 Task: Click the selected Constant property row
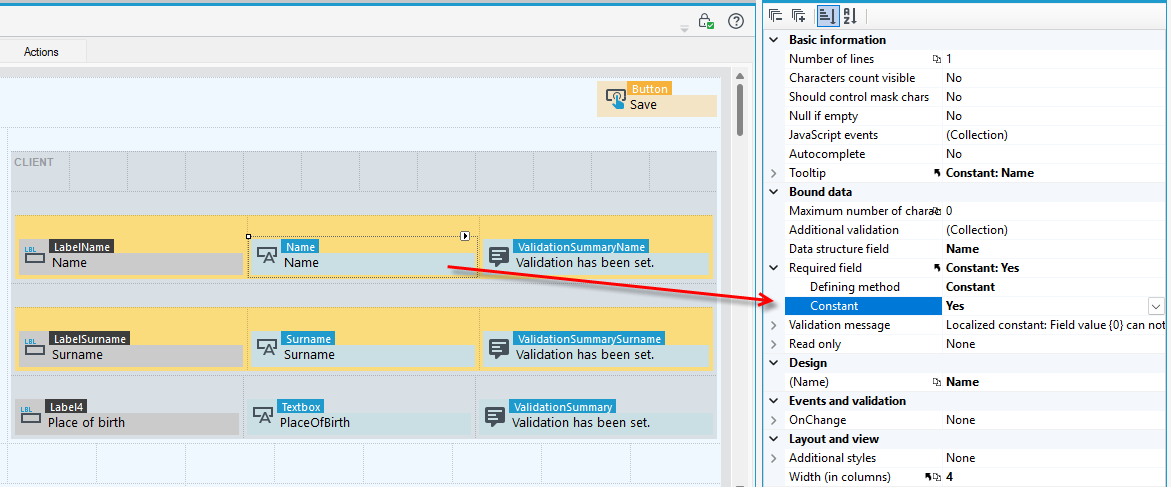click(x=973, y=305)
